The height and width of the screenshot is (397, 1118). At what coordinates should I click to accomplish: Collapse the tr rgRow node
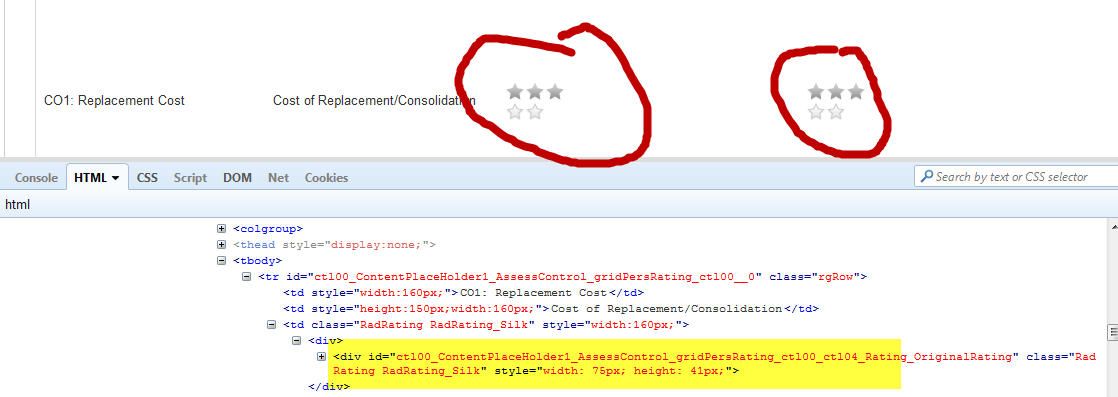tap(247, 277)
